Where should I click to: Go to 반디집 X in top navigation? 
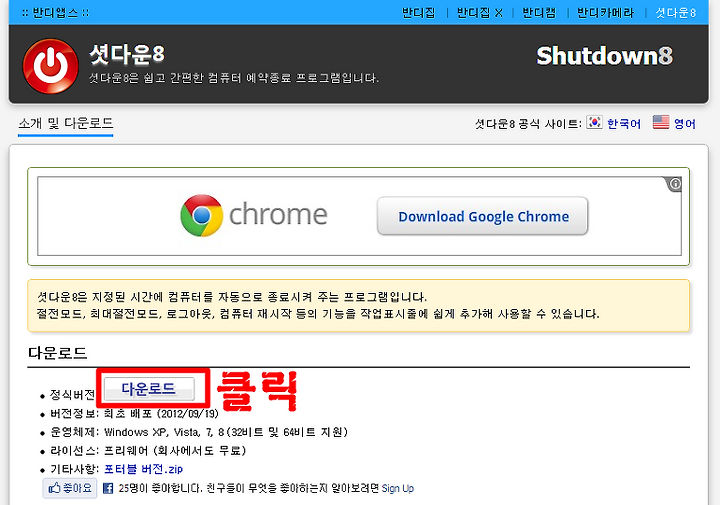click(479, 12)
